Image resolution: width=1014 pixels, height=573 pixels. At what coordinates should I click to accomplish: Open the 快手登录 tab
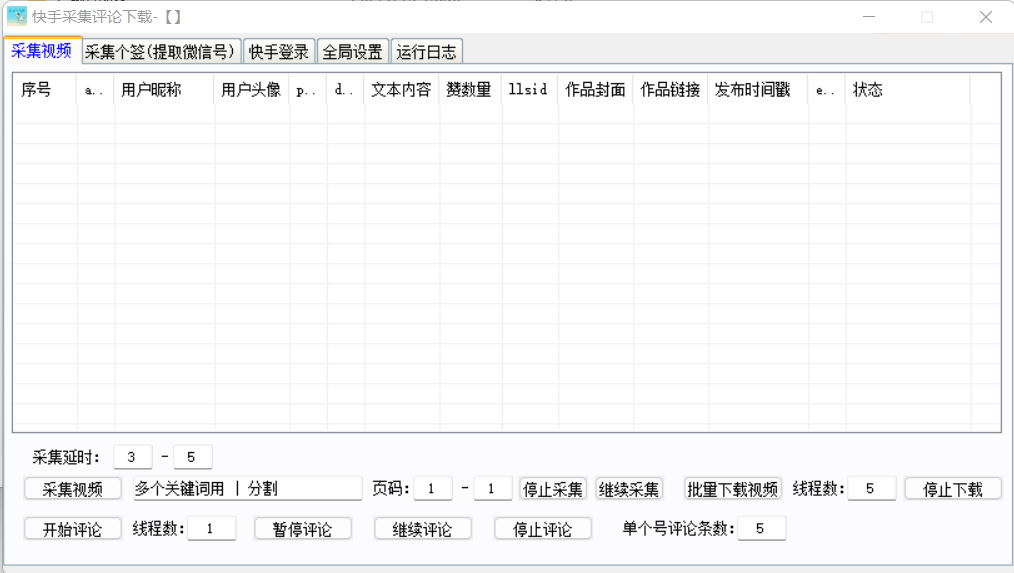pos(279,52)
